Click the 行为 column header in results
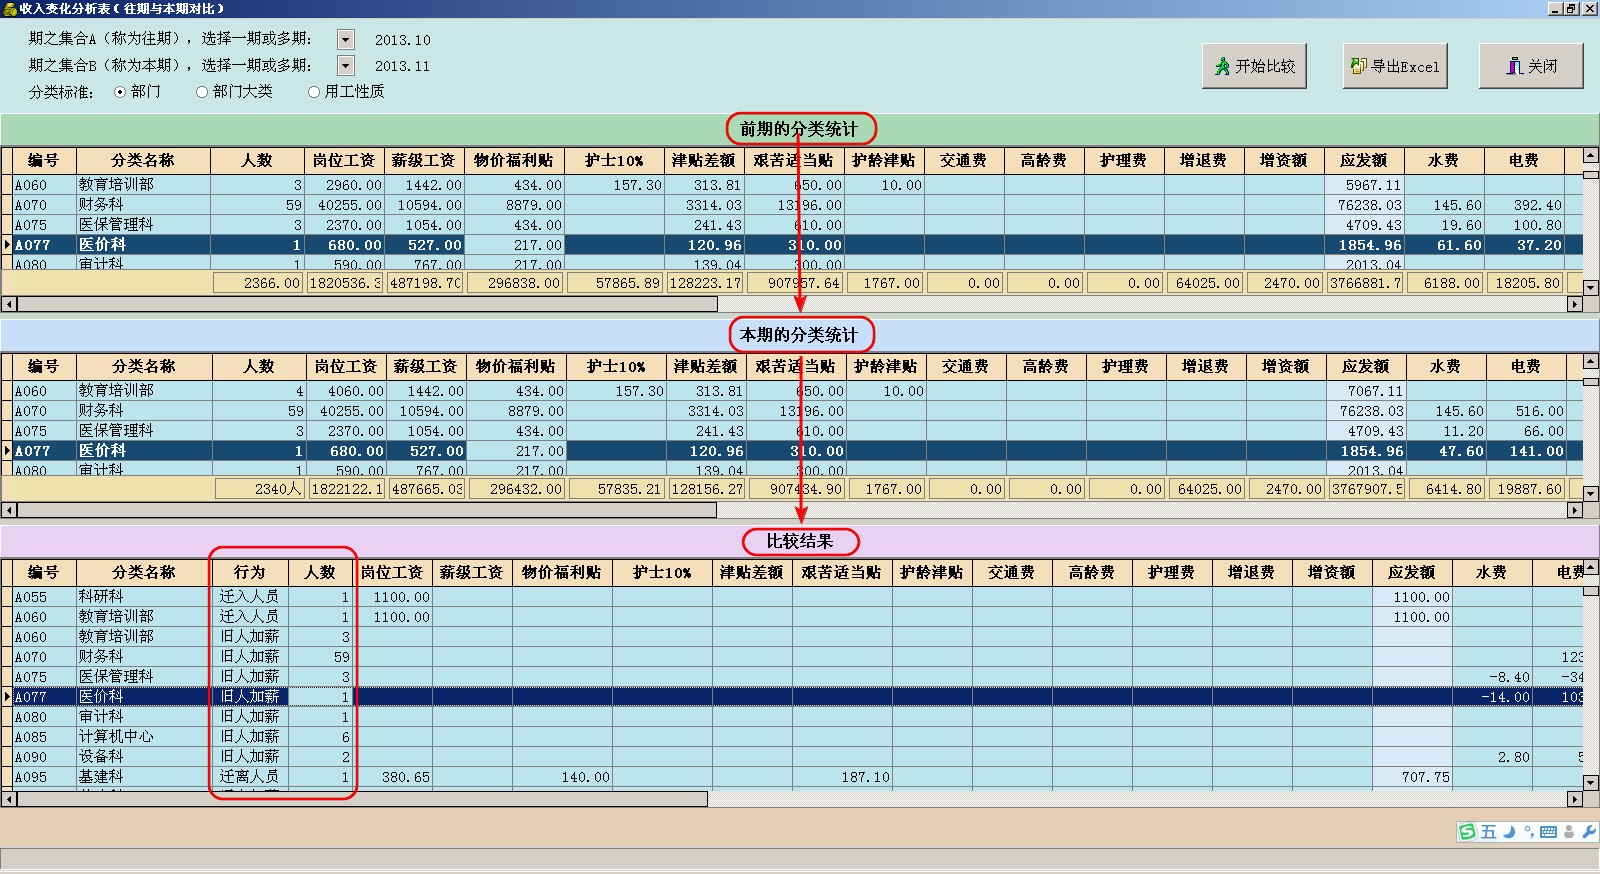This screenshot has width=1600, height=874. (249, 573)
